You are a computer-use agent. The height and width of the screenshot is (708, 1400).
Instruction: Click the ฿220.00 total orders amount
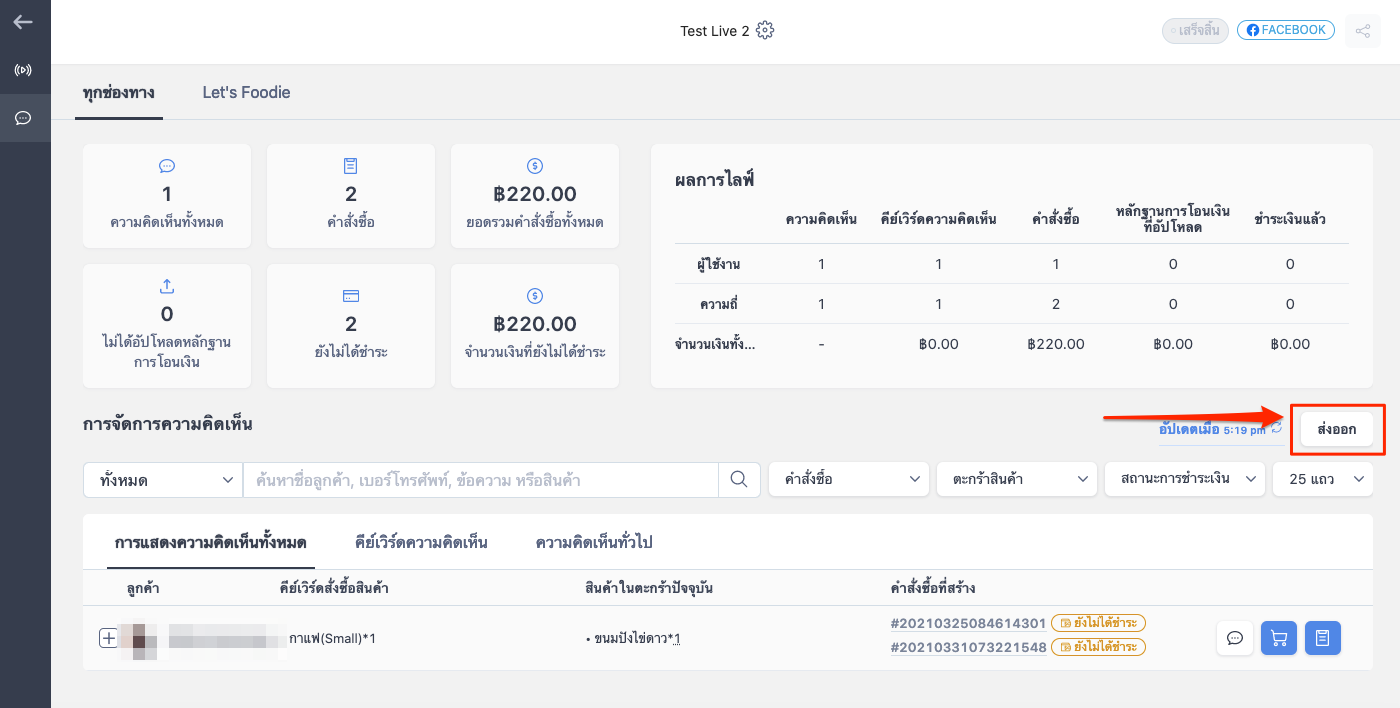point(535,194)
